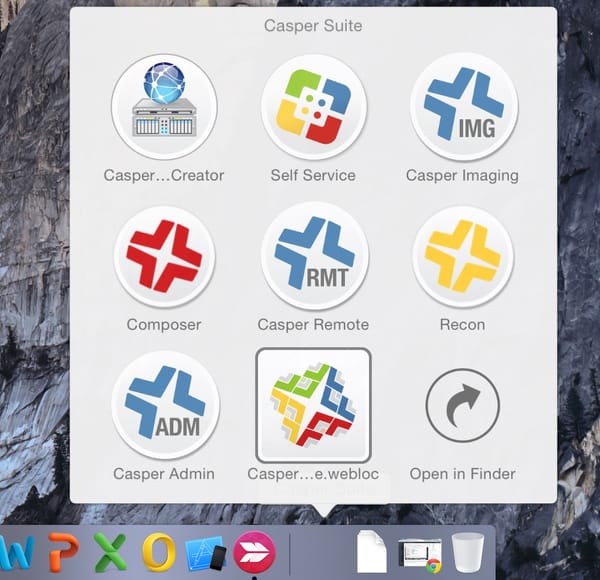Click the Open in Finder arrow icon
600x580 pixels.
[463, 406]
